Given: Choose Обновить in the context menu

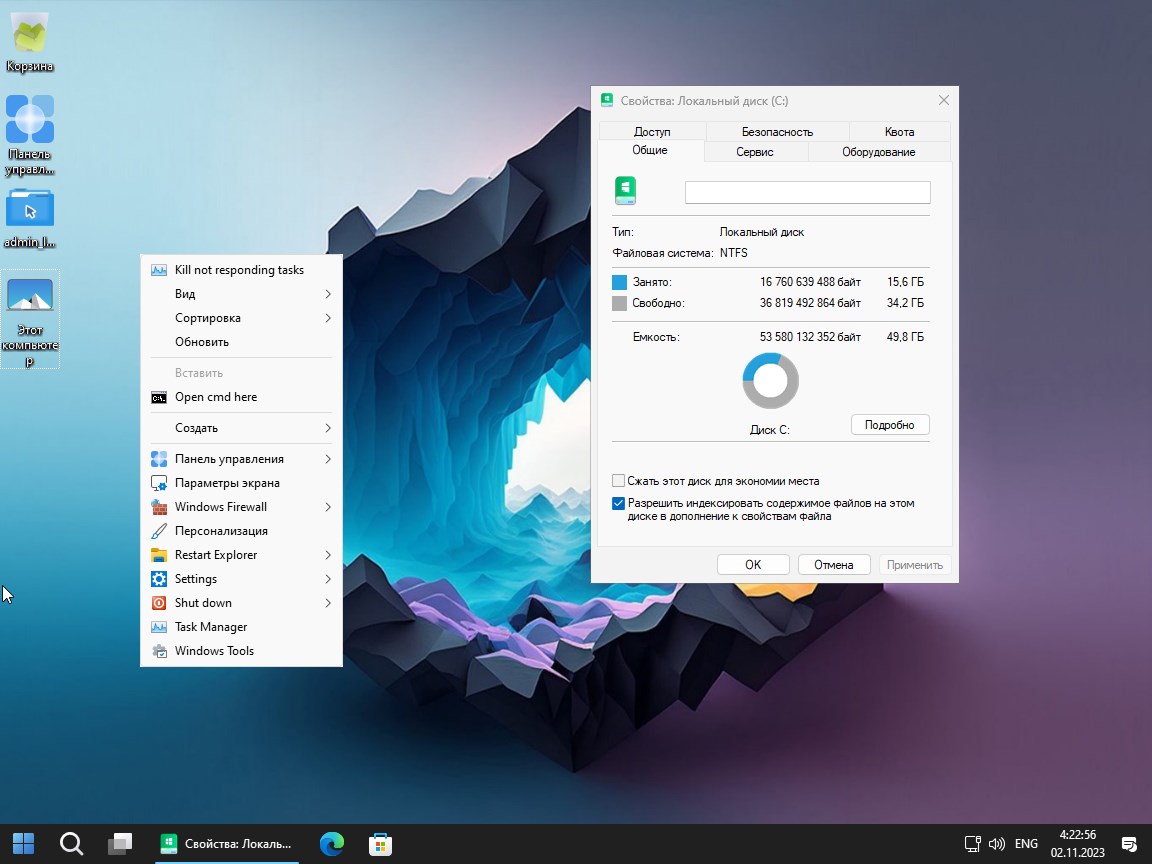Looking at the screenshot, I should (241, 342).
